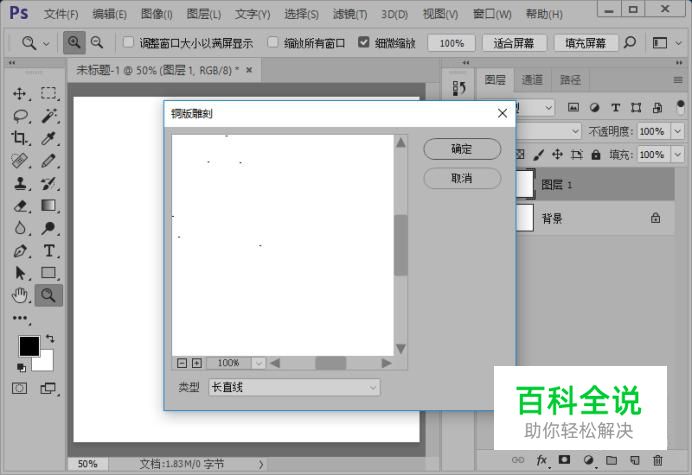Click the 100% zoom button
Viewport: 692px width, 475px height.
[451, 43]
